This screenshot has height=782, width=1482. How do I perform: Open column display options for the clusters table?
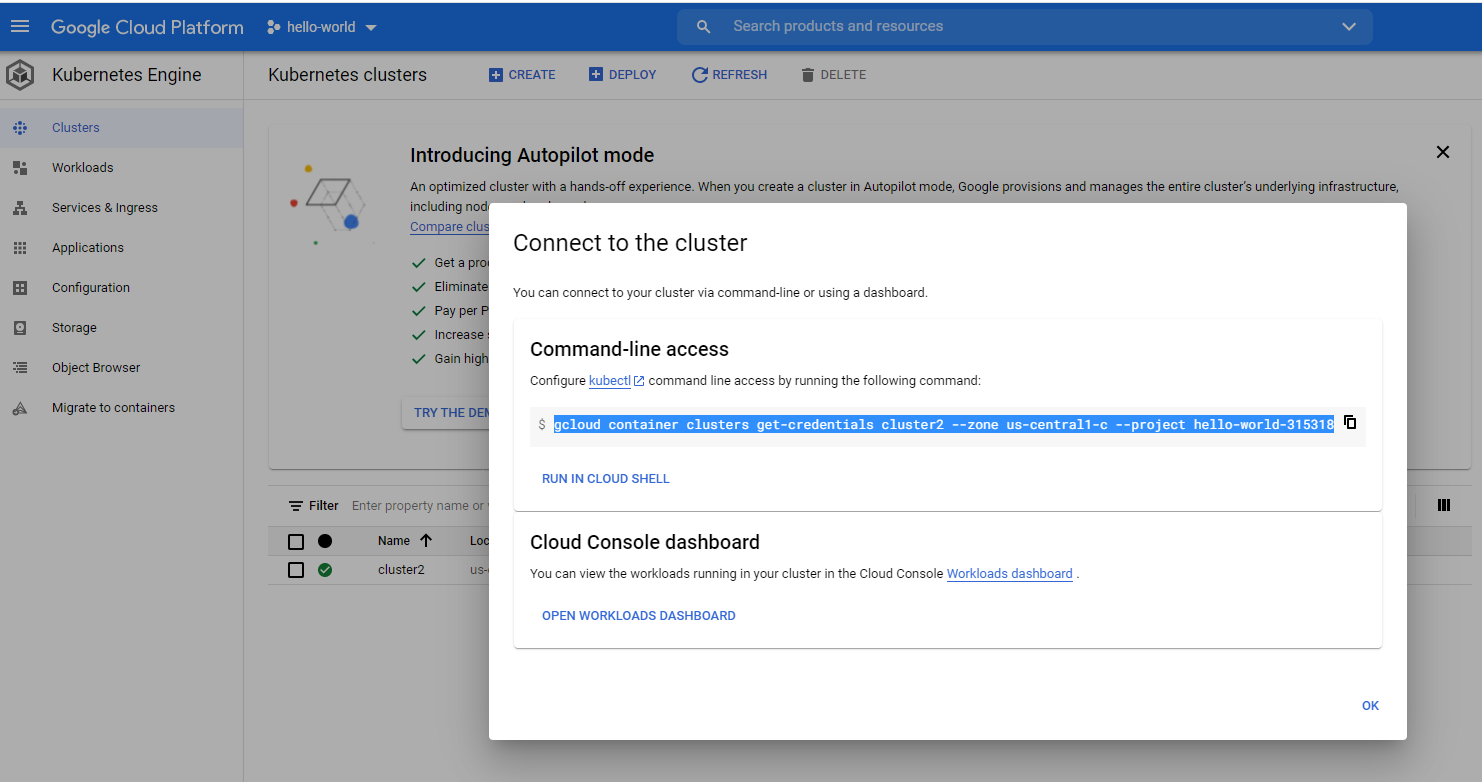point(1443,505)
